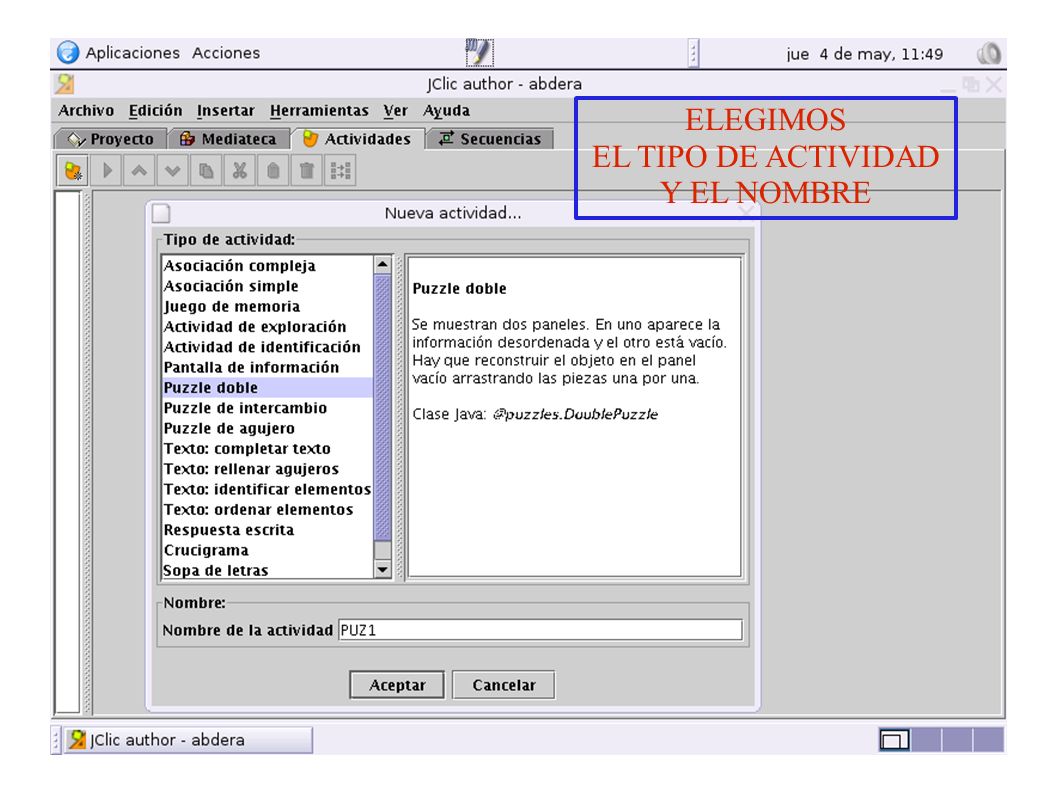1058x793 pixels.
Task: Click the JClic window icon in title bar
Action: pos(65,84)
